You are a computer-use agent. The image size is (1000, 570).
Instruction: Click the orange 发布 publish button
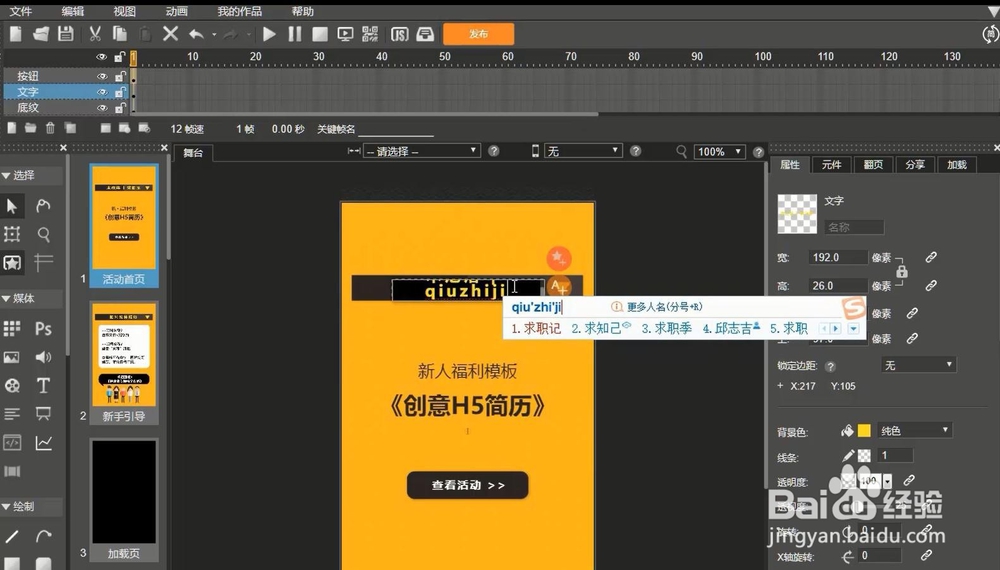478,34
